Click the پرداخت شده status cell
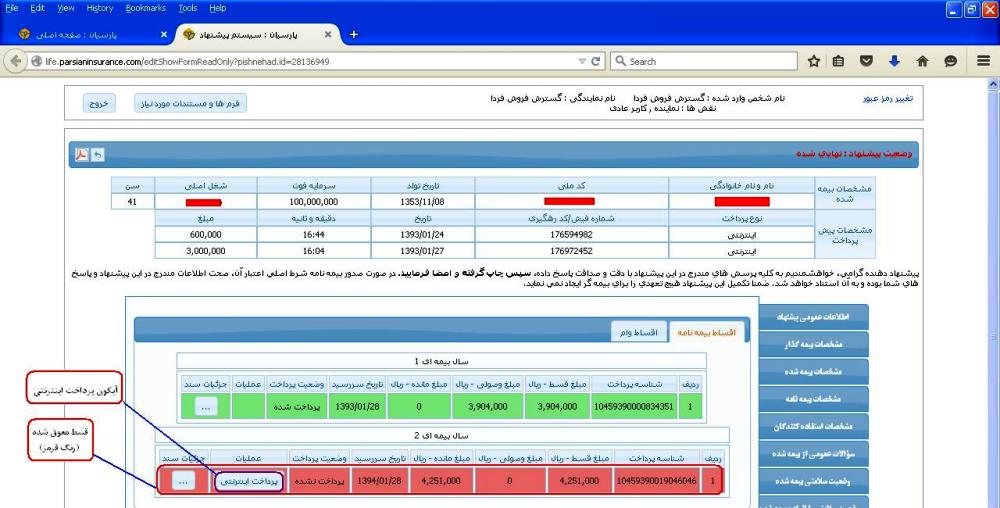 point(297,407)
